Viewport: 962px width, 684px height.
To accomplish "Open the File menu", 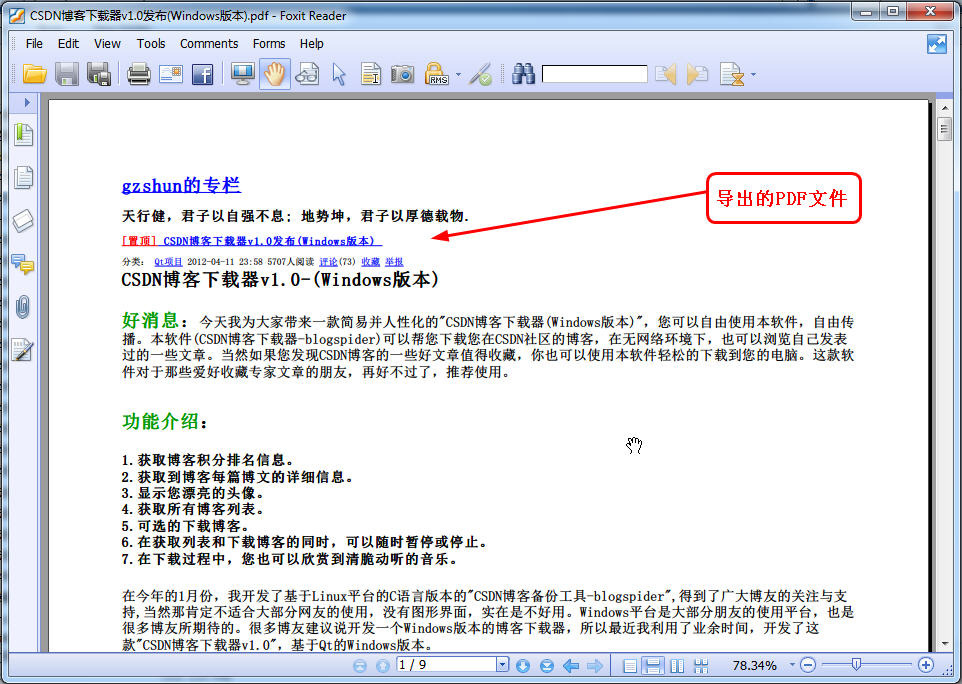I will pos(34,44).
